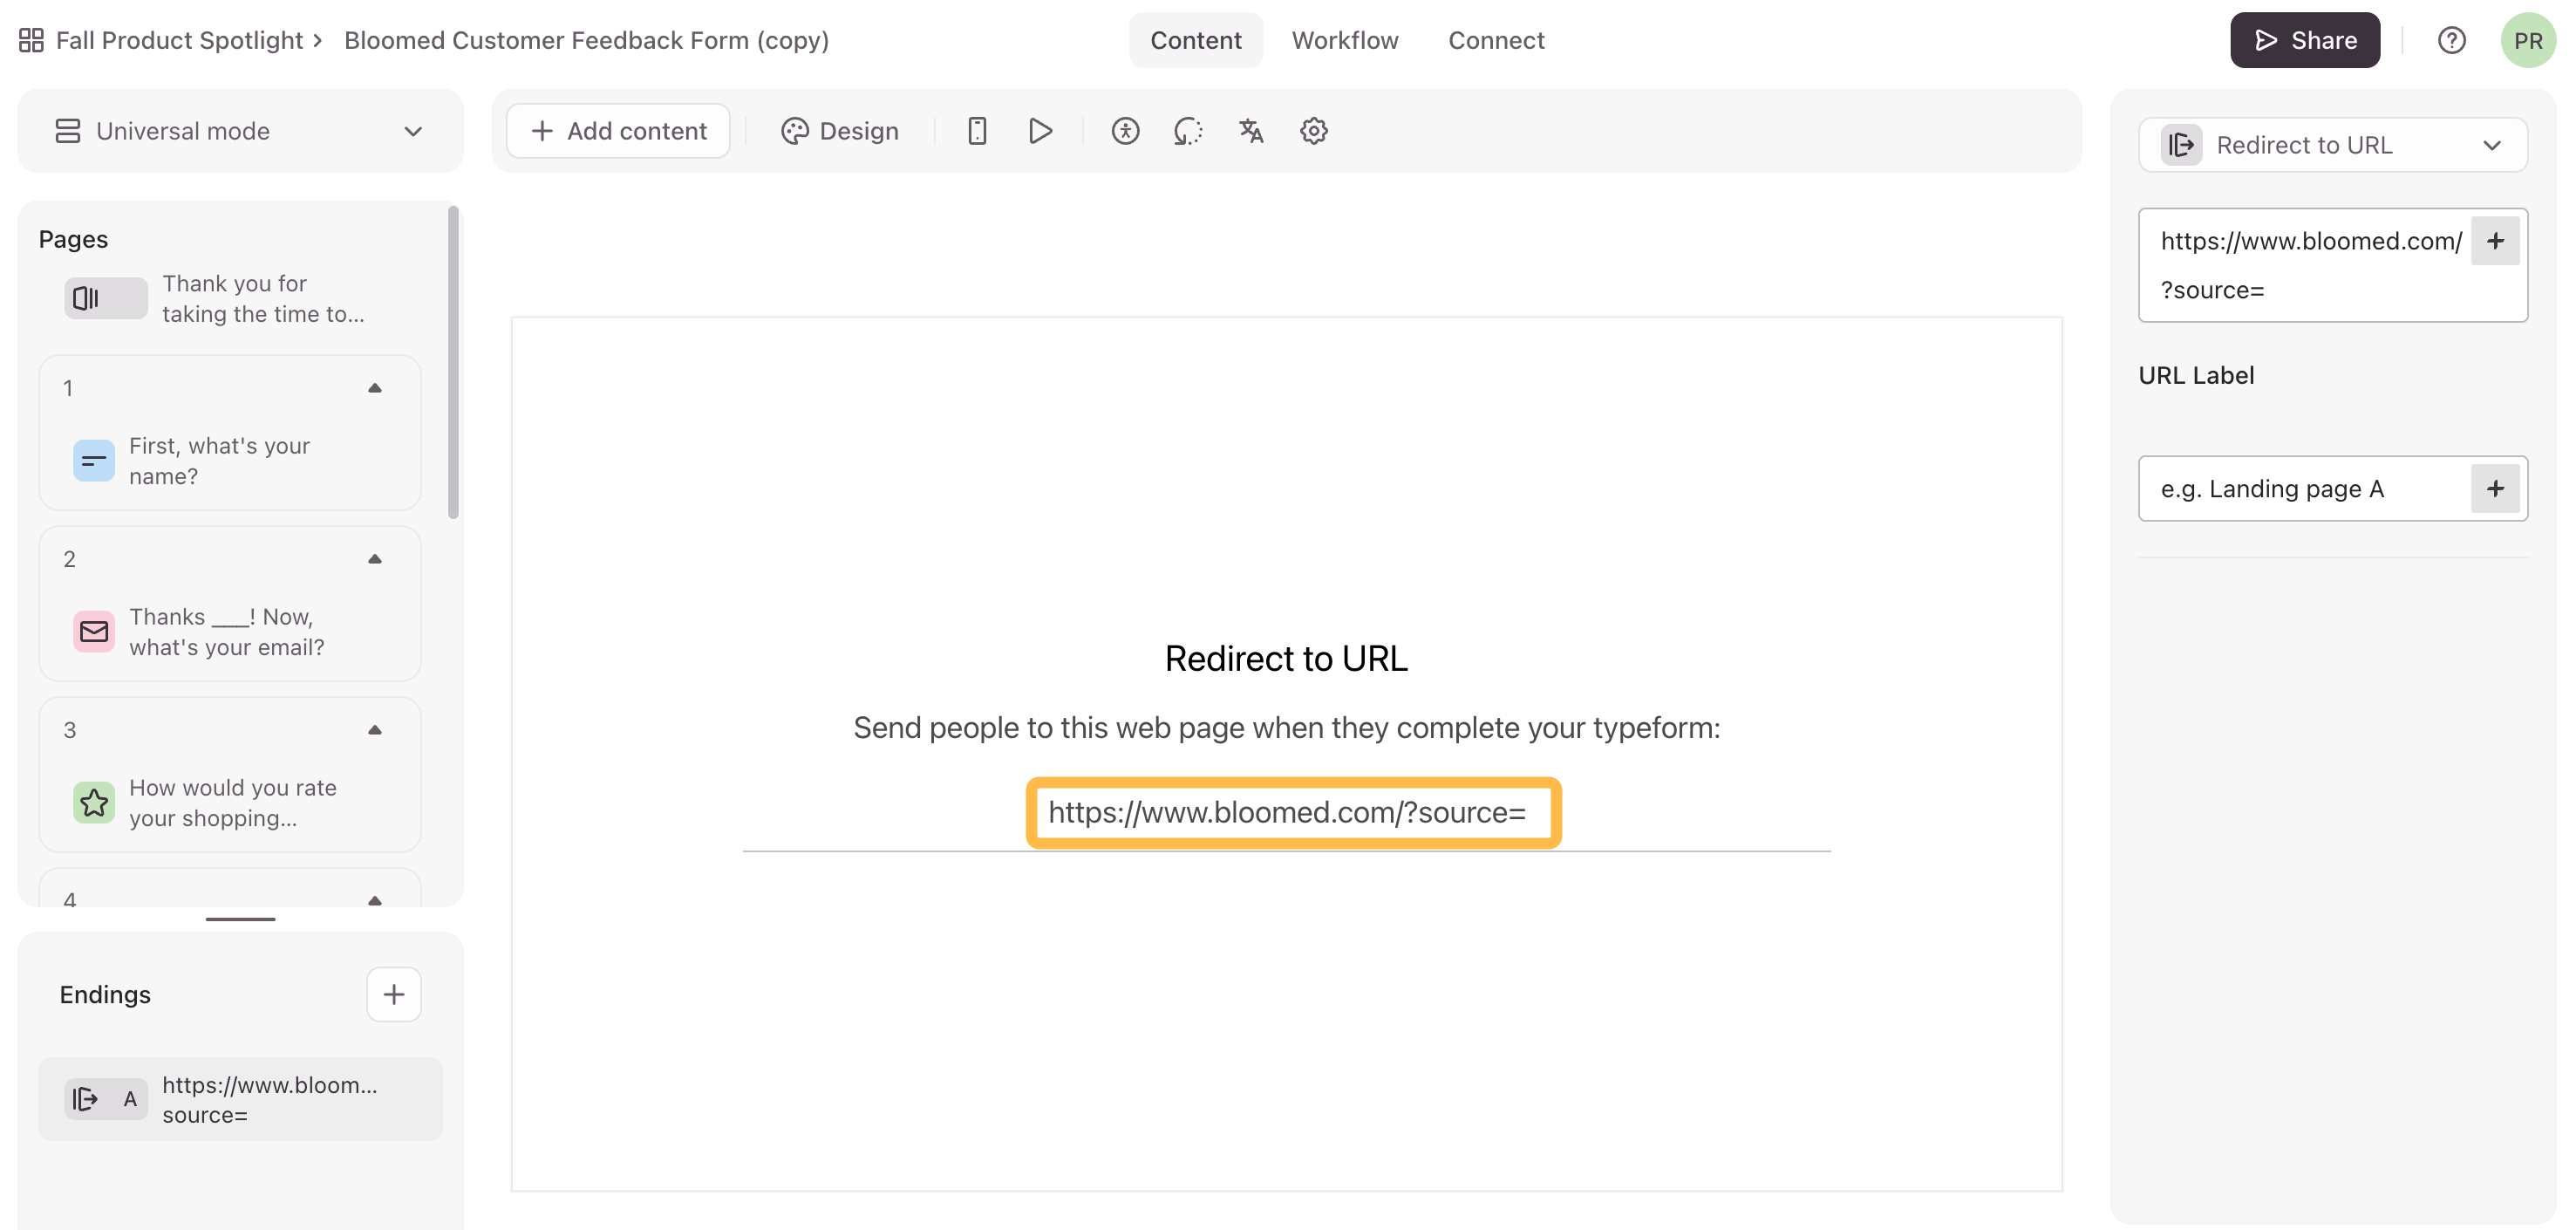The height and width of the screenshot is (1230, 2576).
Task: Open the Redirect to URL type dropdown
Action: [x=2332, y=145]
